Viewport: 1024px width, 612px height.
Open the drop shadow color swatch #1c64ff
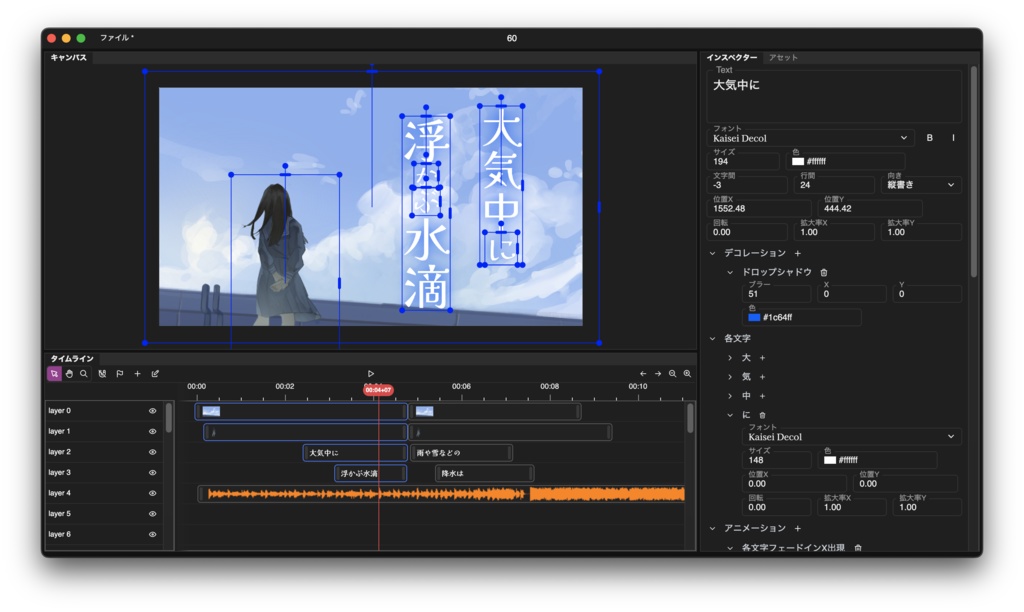click(x=754, y=317)
